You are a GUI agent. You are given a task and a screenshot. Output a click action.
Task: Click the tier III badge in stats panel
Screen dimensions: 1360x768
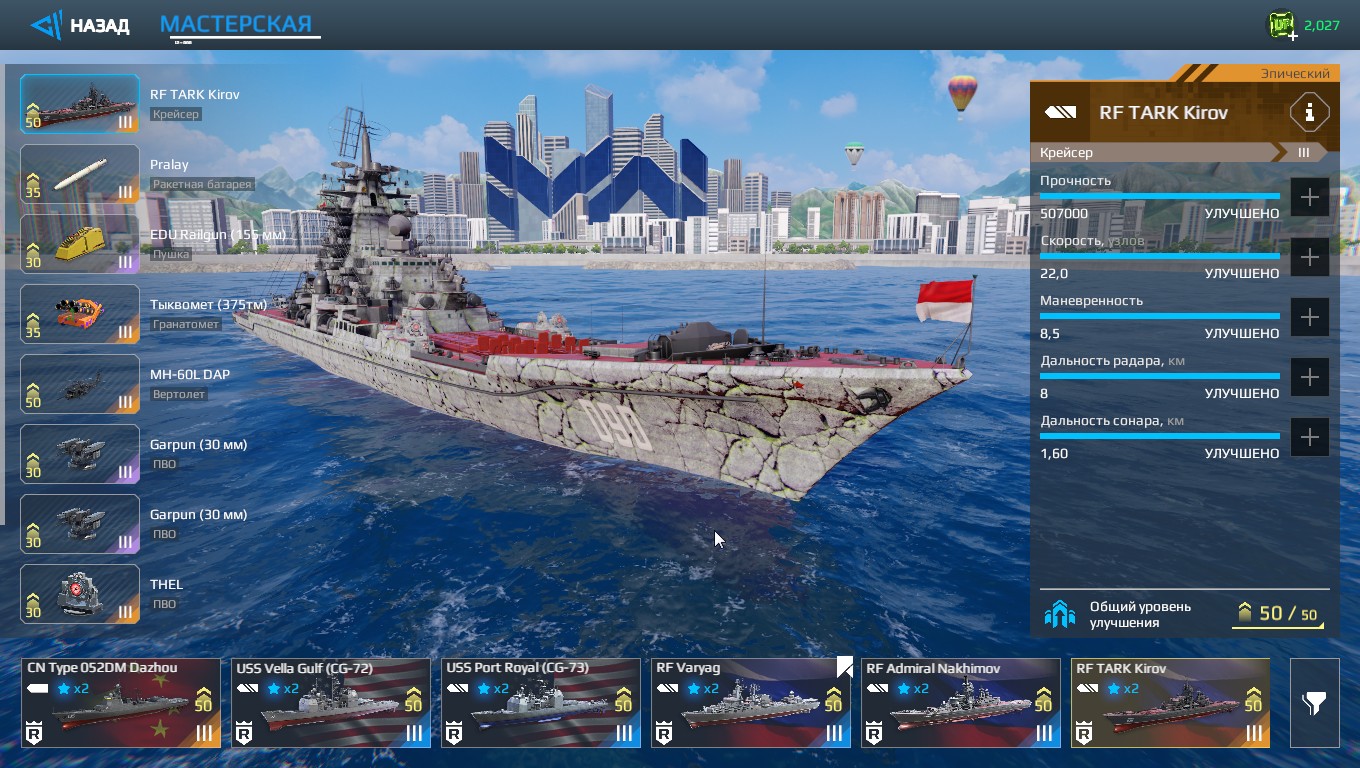point(1304,152)
